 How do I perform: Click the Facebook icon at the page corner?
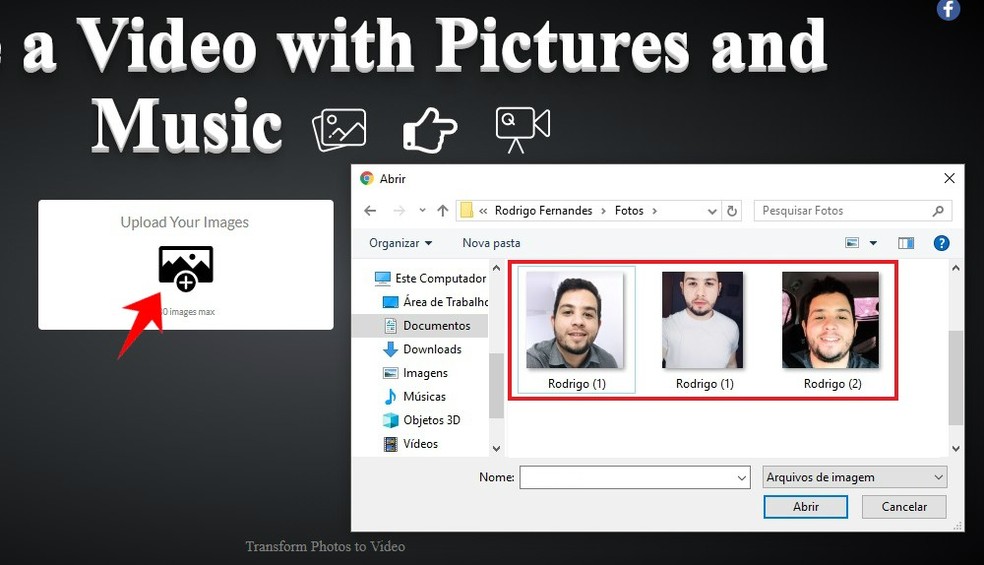click(x=948, y=9)
